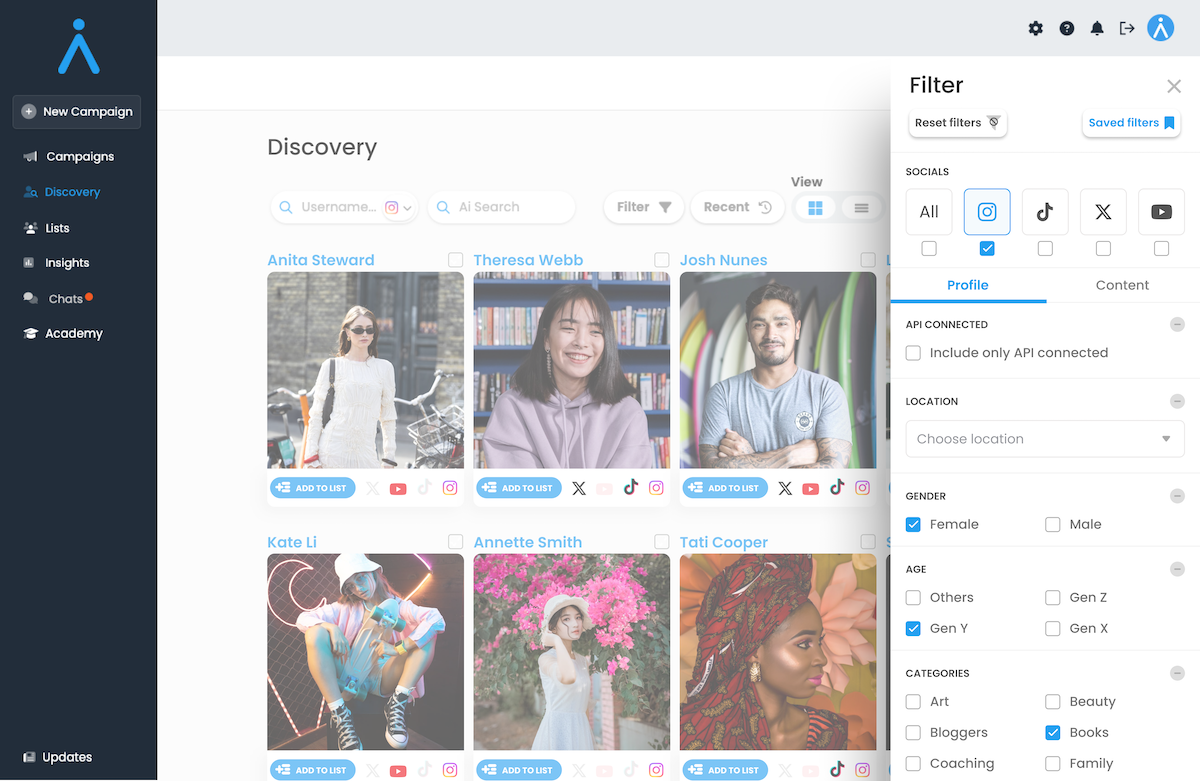Select the TikTok social filter icon
The height and width of the screenshot is (781, 1200).
(x=1045, y=212)
